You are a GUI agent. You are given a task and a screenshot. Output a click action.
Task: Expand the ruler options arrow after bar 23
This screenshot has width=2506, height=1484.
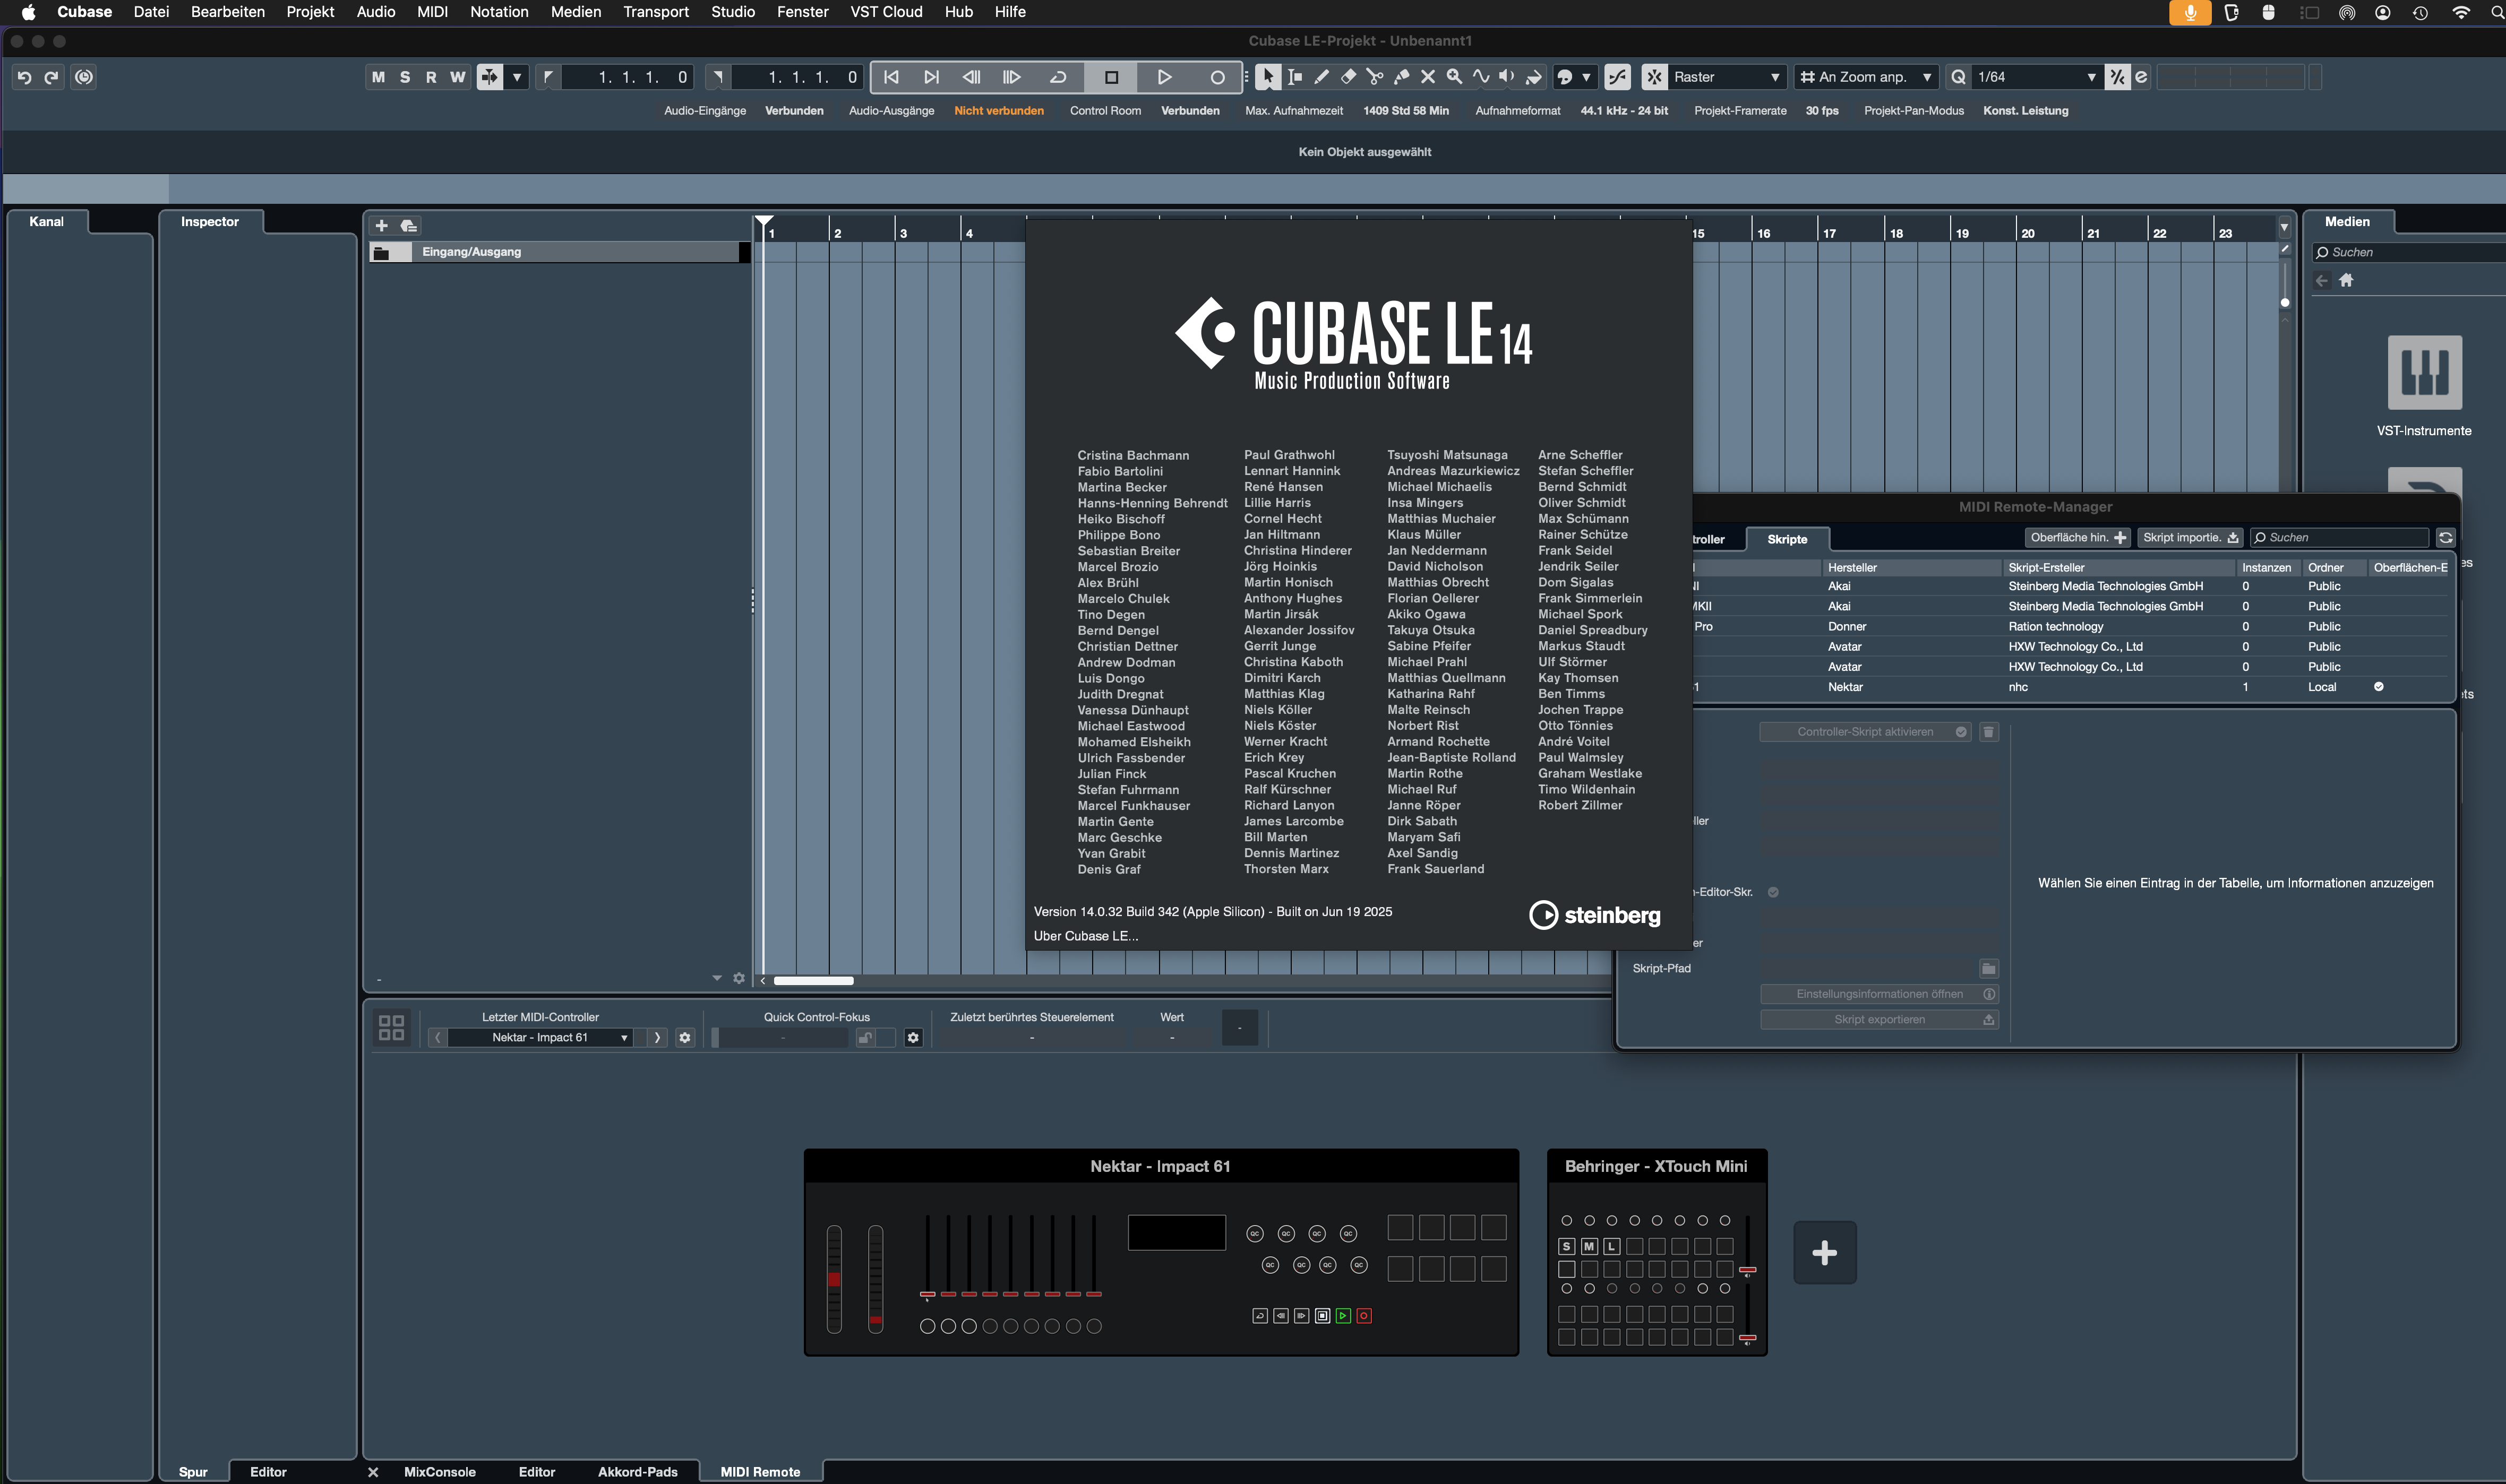[x=2284, y=228]
